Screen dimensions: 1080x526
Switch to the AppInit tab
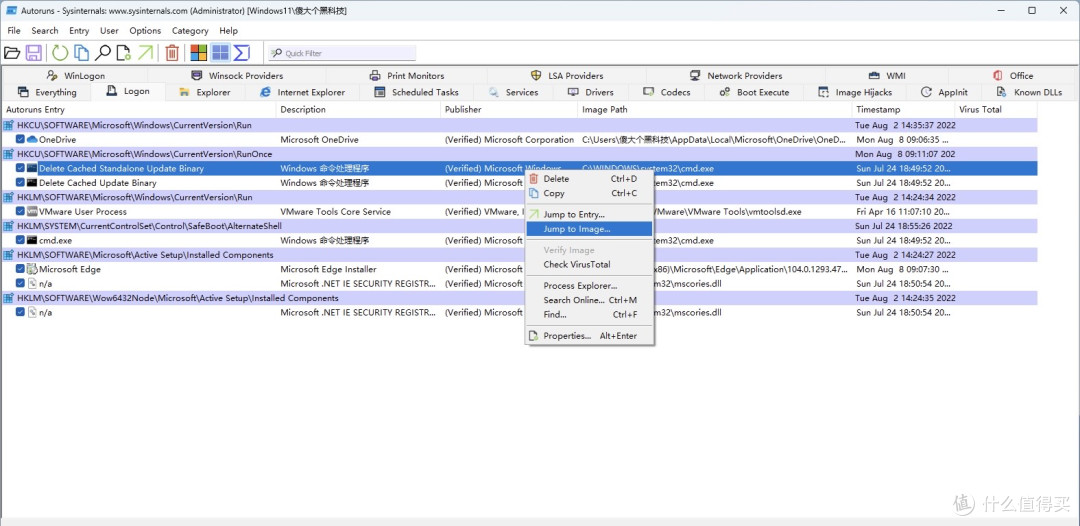tap(944, 92)
